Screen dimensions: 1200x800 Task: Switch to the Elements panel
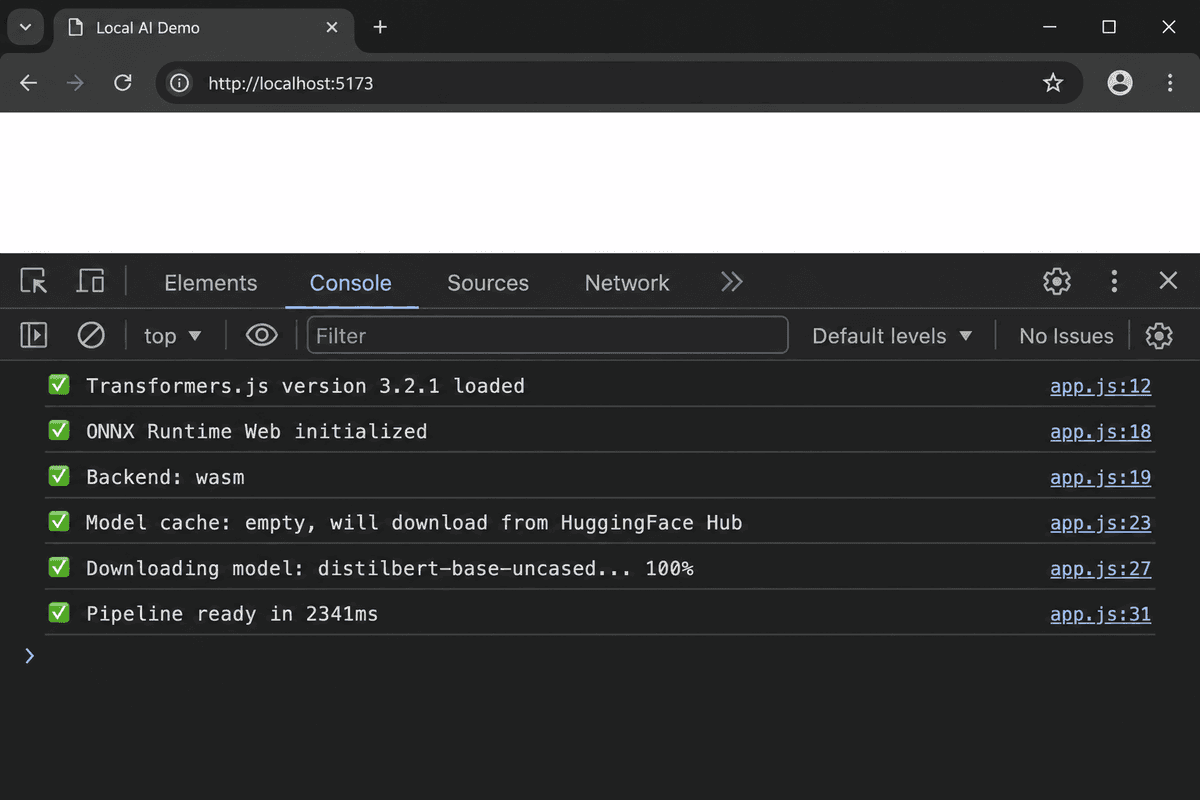(x=211, y=283)
